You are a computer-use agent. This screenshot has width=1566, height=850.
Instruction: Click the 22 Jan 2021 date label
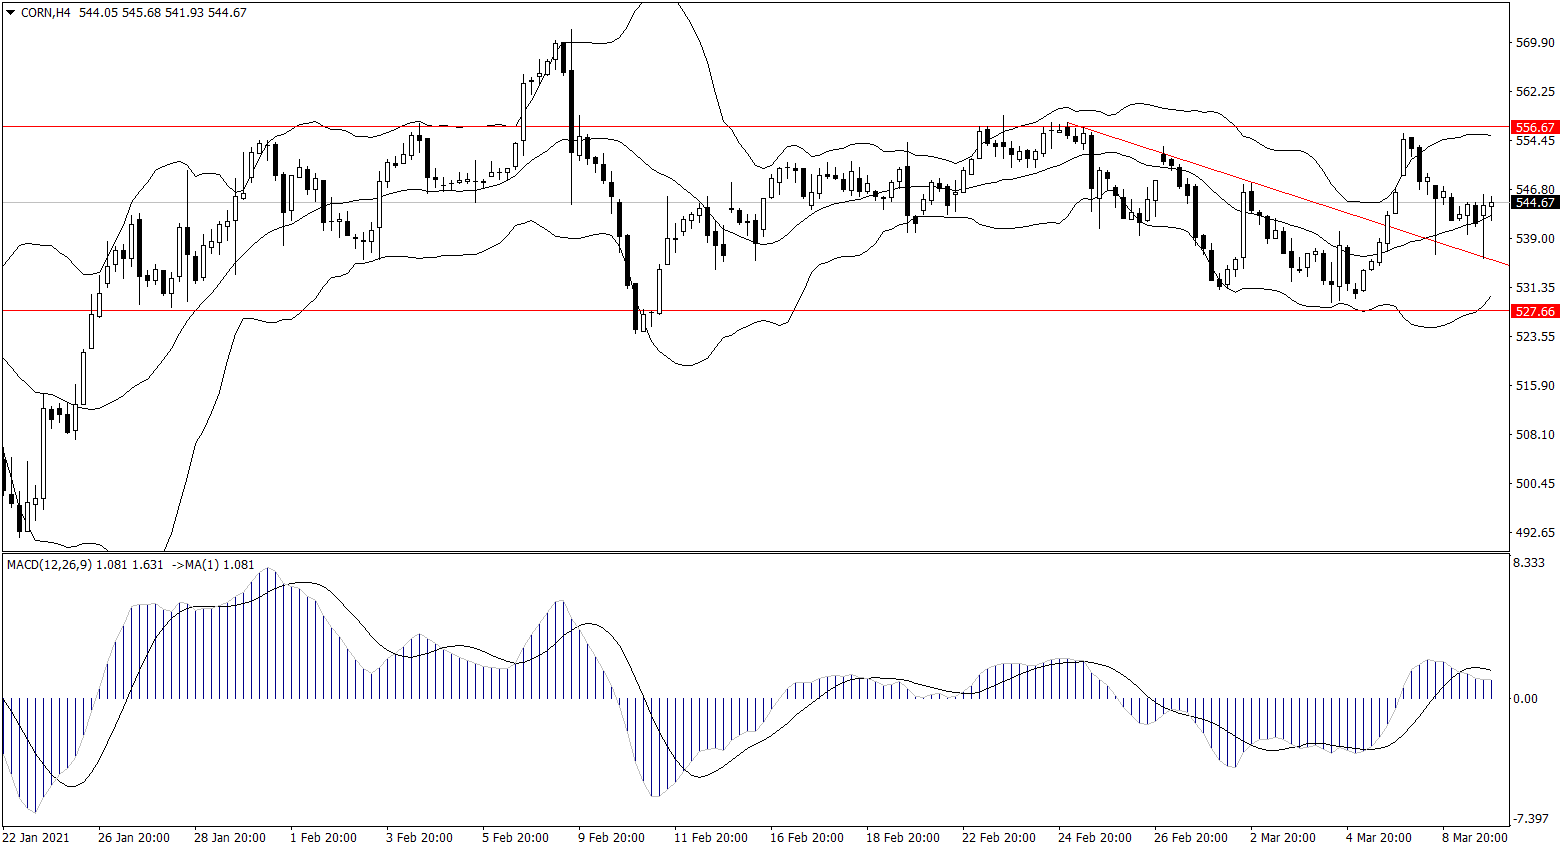pyautogui.click(x=36, y=837)
